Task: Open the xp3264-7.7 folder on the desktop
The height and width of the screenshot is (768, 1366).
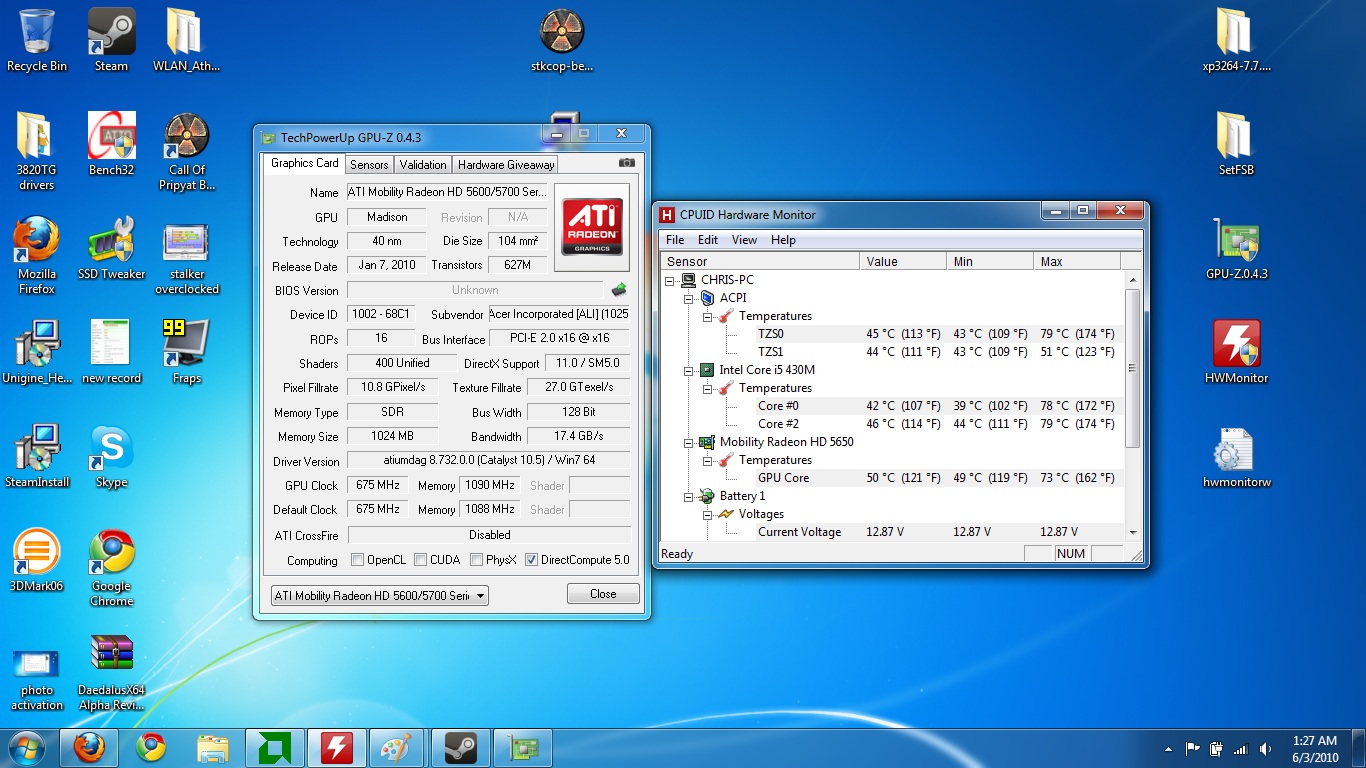Action: 1236,40
